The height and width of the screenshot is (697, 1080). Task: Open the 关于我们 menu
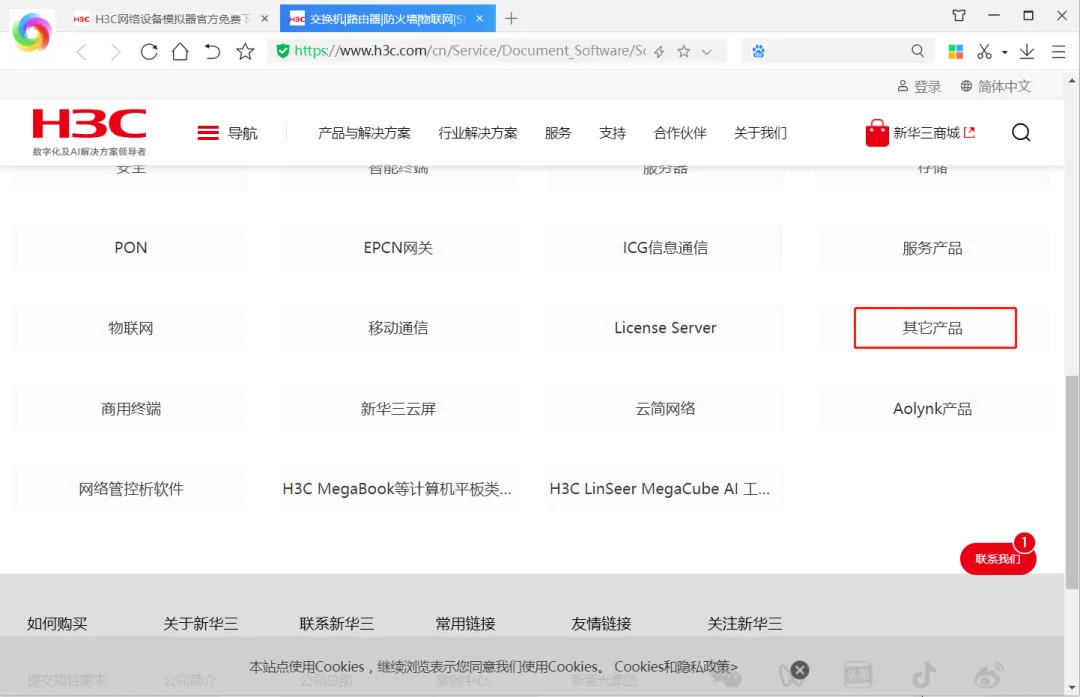[x=760, y=133]
